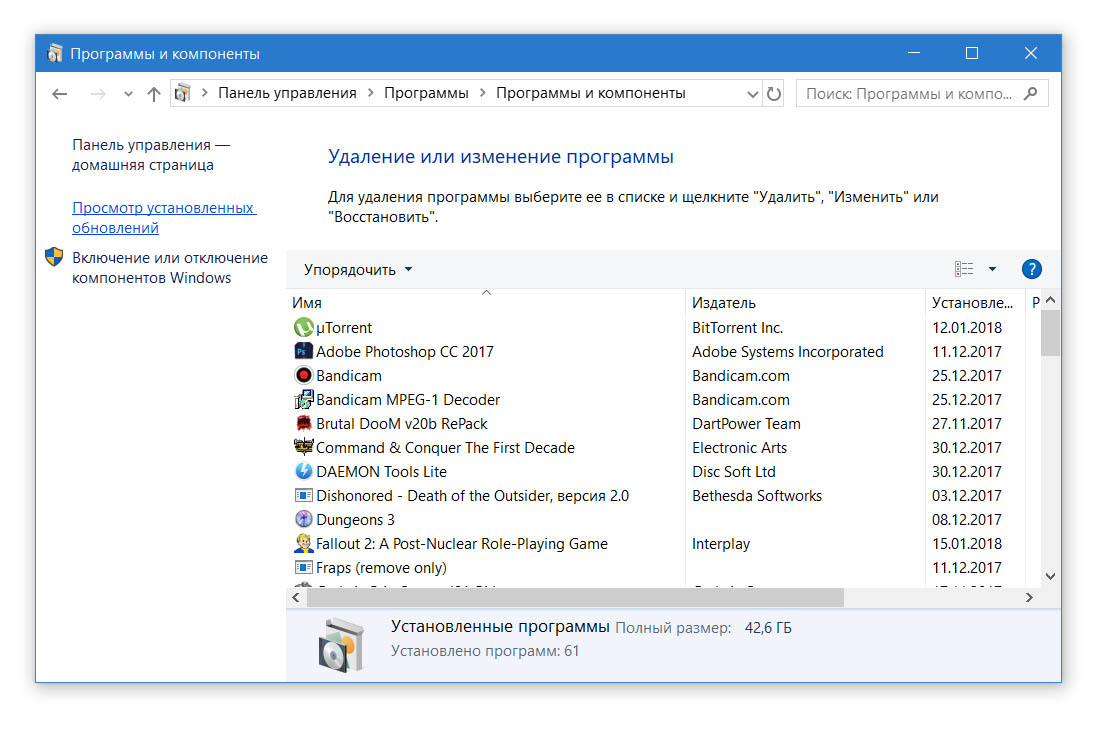The width and height of the screenshot is (1112, 746).
Task: Click Программы и компоненты breadcrumb
Action: (591, 93)
